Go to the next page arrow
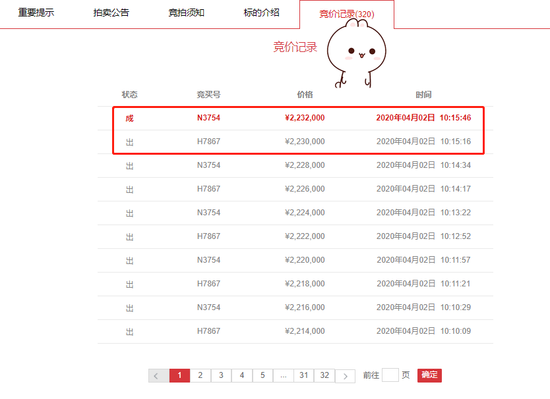 pos(346,376)
